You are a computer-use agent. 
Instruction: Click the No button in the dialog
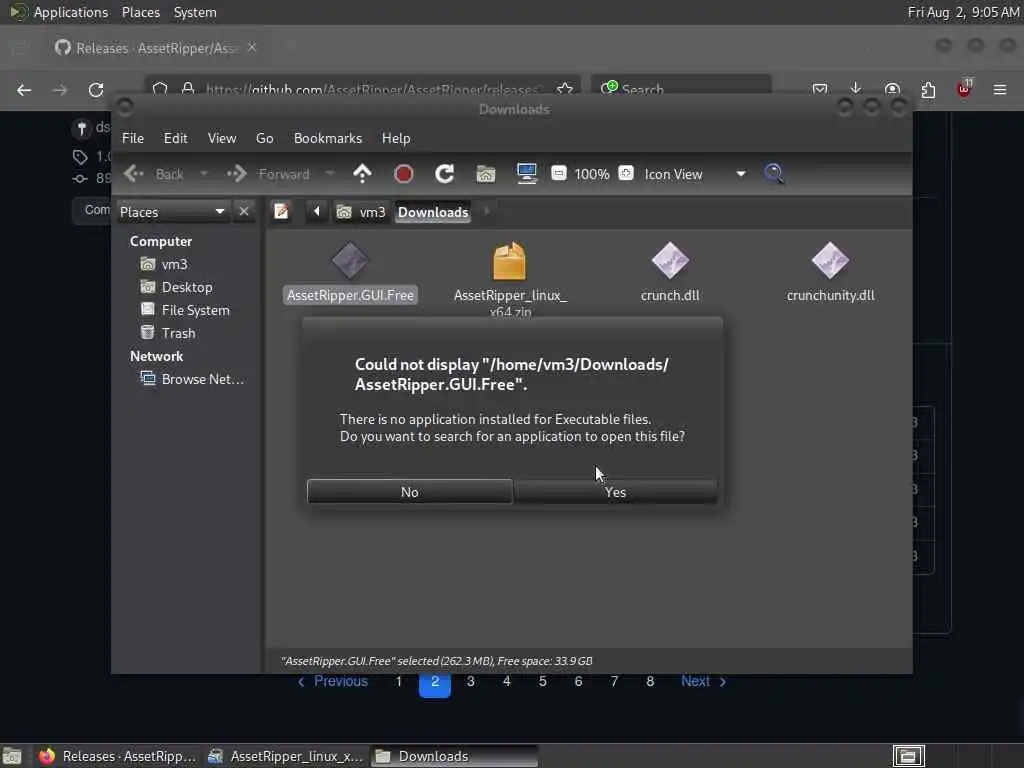click(409, 492)
